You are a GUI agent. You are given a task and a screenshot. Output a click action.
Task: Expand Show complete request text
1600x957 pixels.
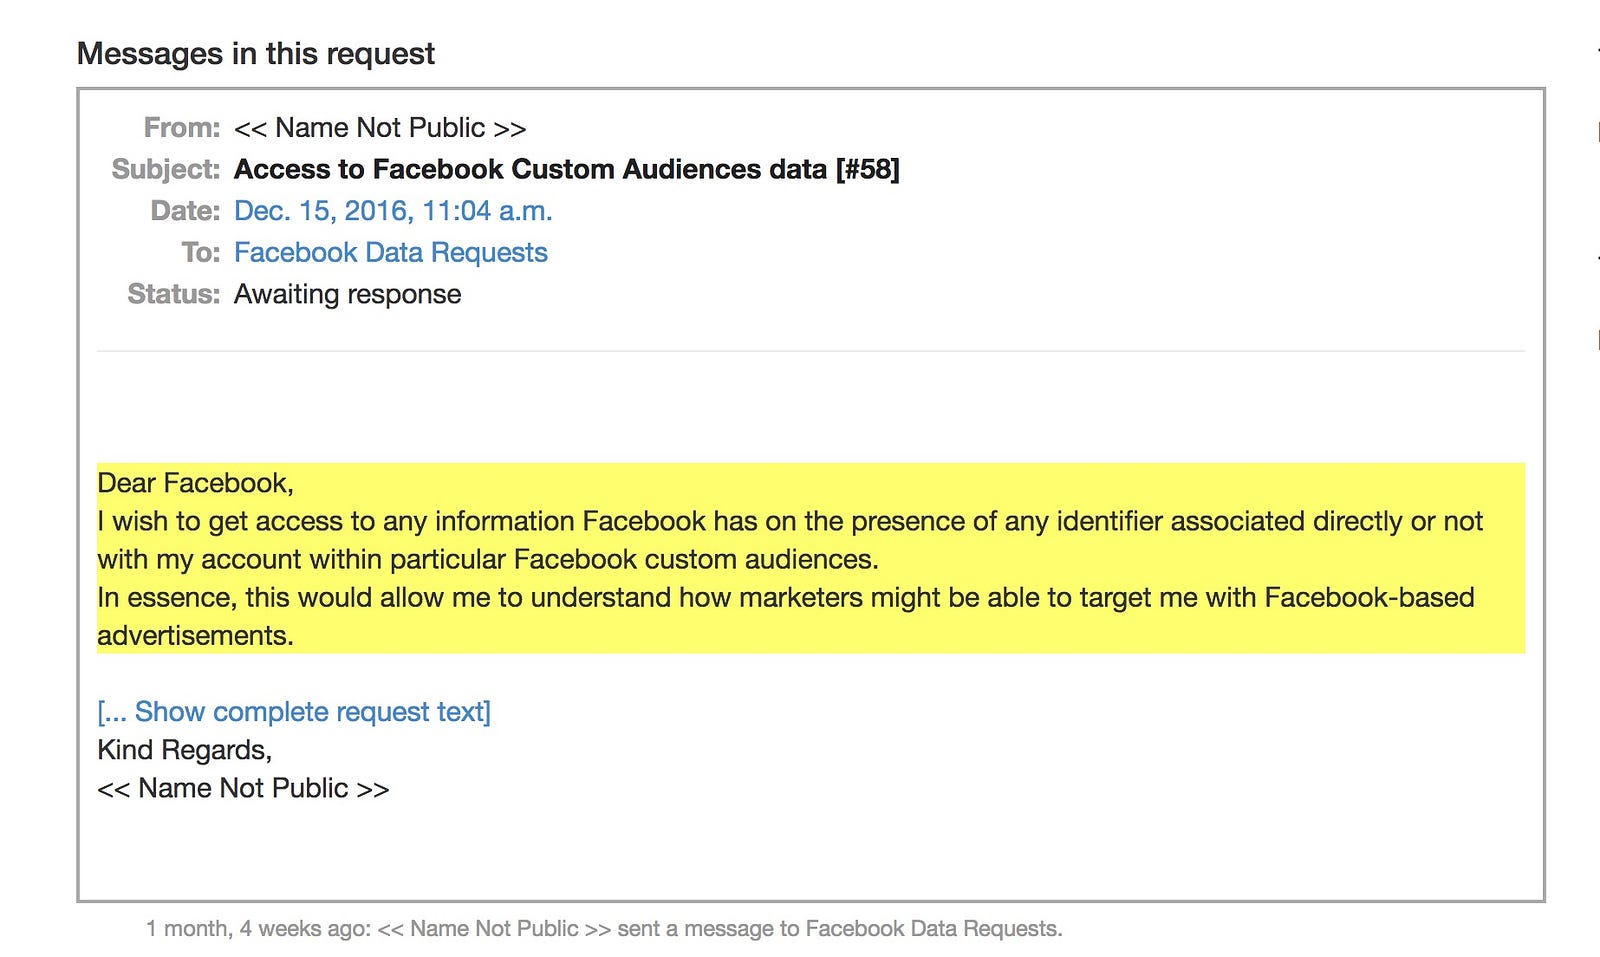(x=294, y=712)
